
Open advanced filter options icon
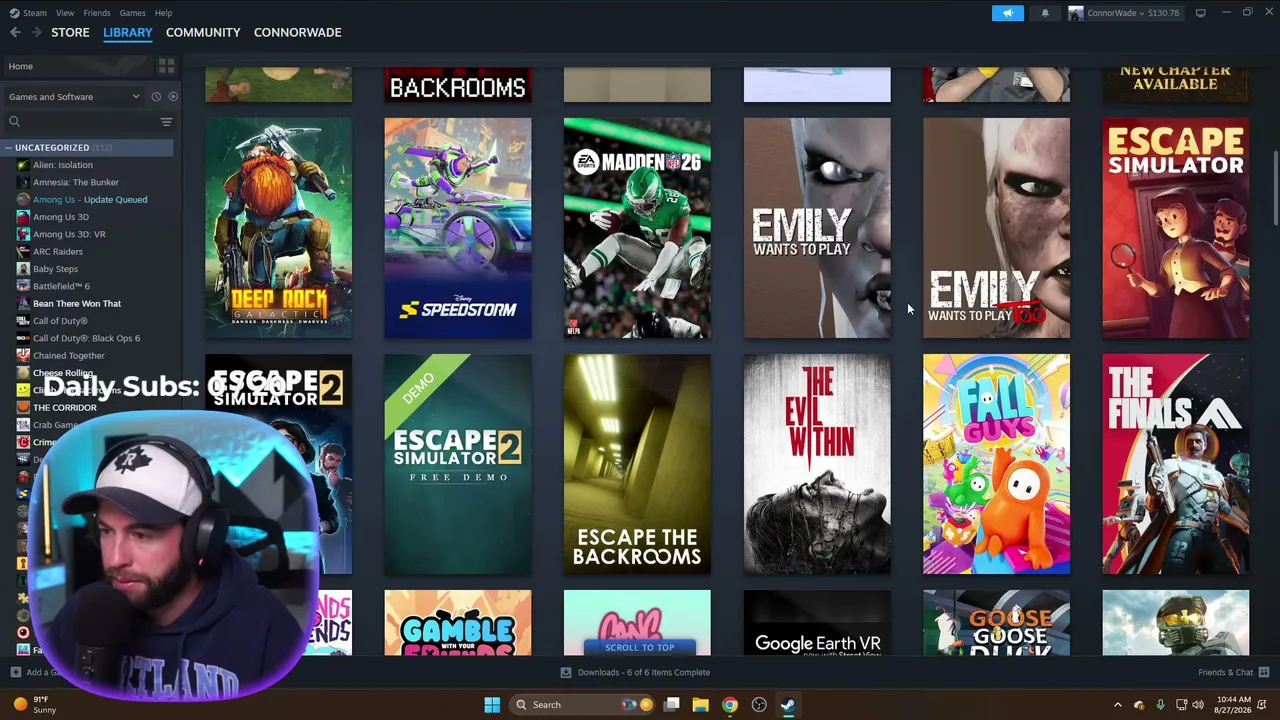click(166, 122)
